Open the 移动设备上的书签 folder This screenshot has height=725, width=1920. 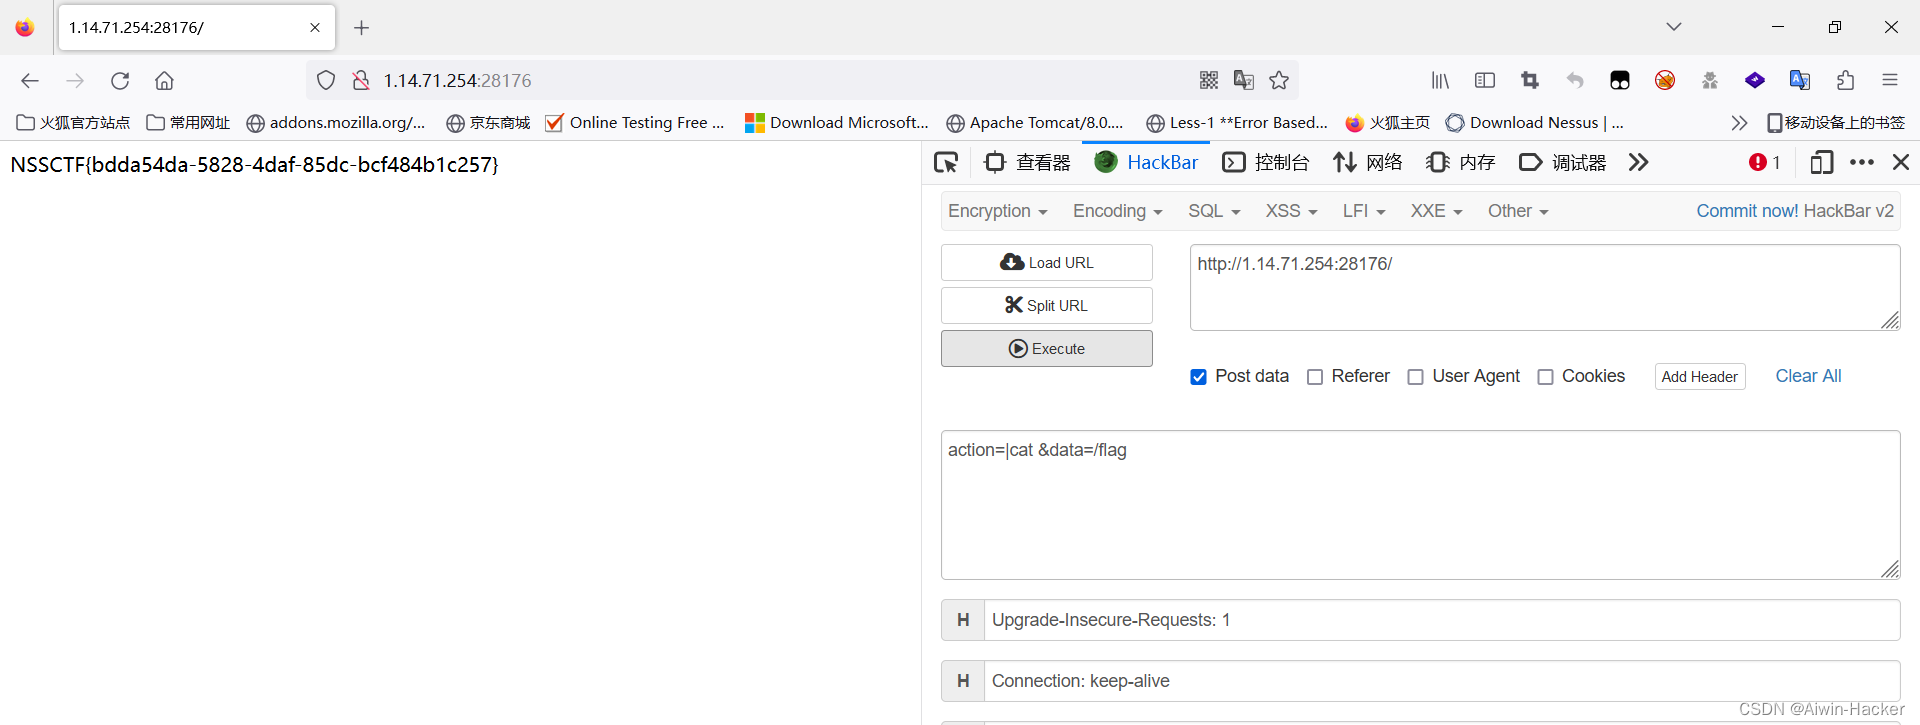1836,123
